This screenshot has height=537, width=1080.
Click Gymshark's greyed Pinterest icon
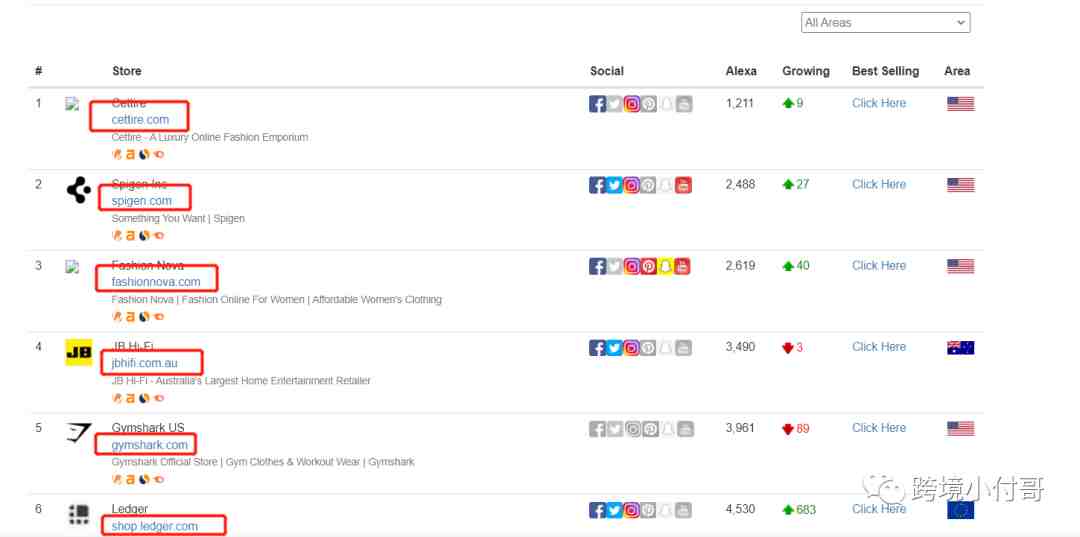click(649, 429)
